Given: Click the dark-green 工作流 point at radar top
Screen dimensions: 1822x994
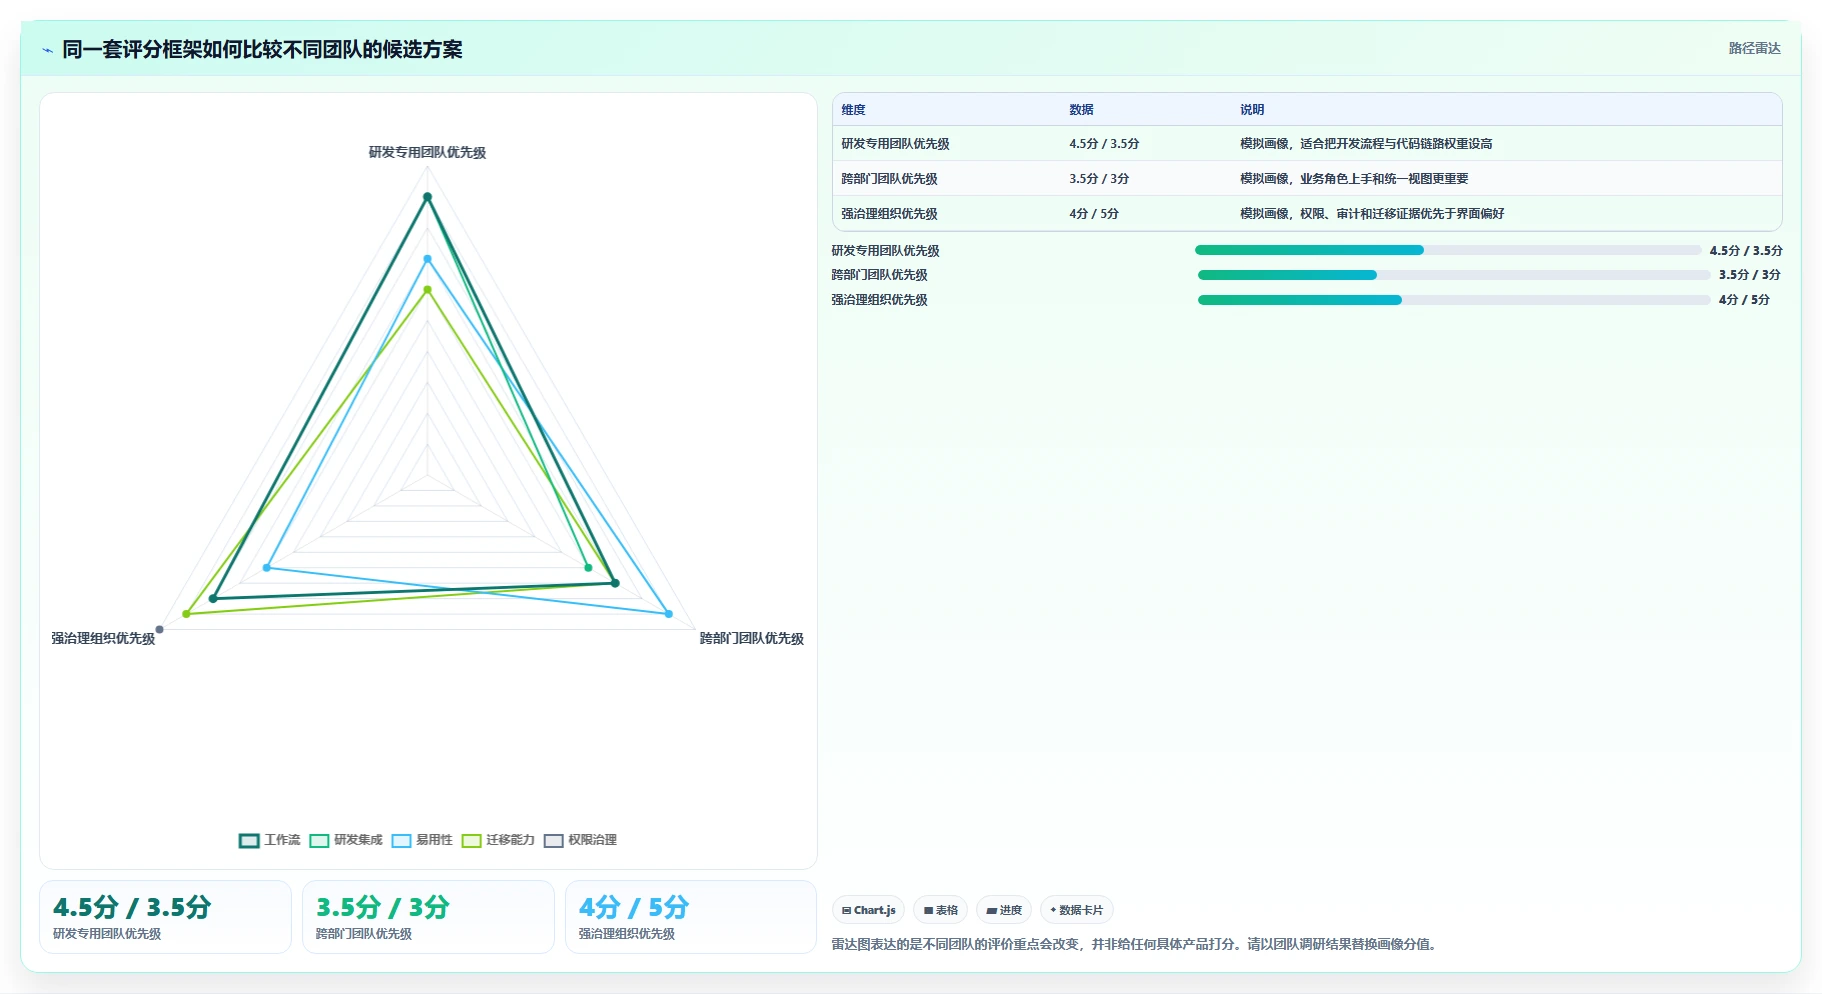Looking at the screenshot, I should point(427,197).
